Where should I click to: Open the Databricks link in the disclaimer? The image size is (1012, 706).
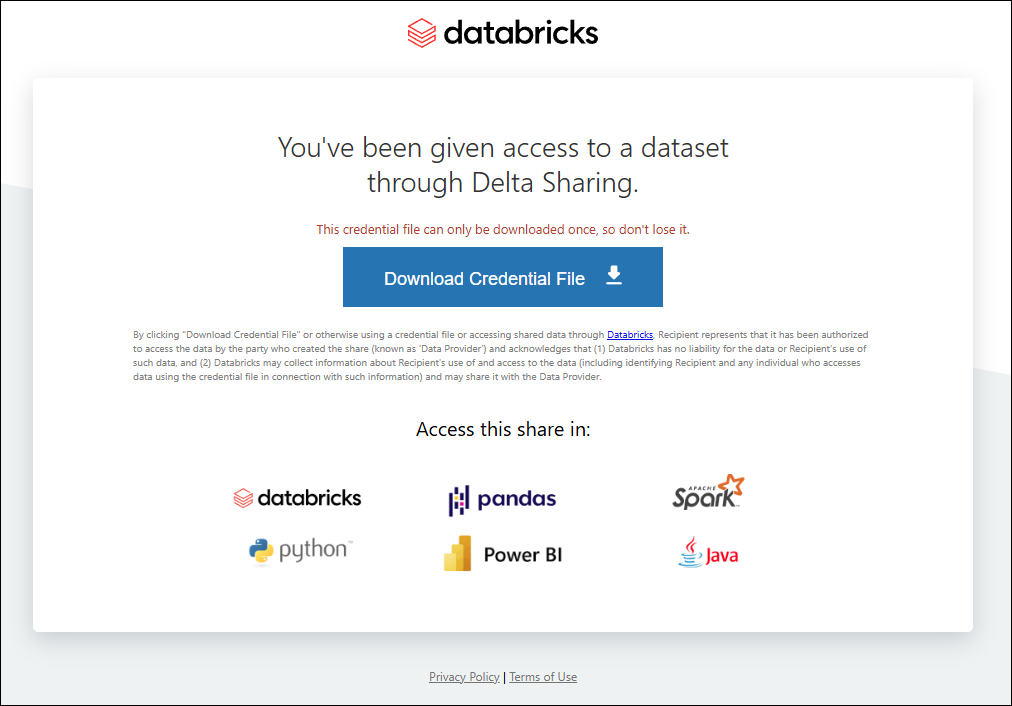click(630, 335)
